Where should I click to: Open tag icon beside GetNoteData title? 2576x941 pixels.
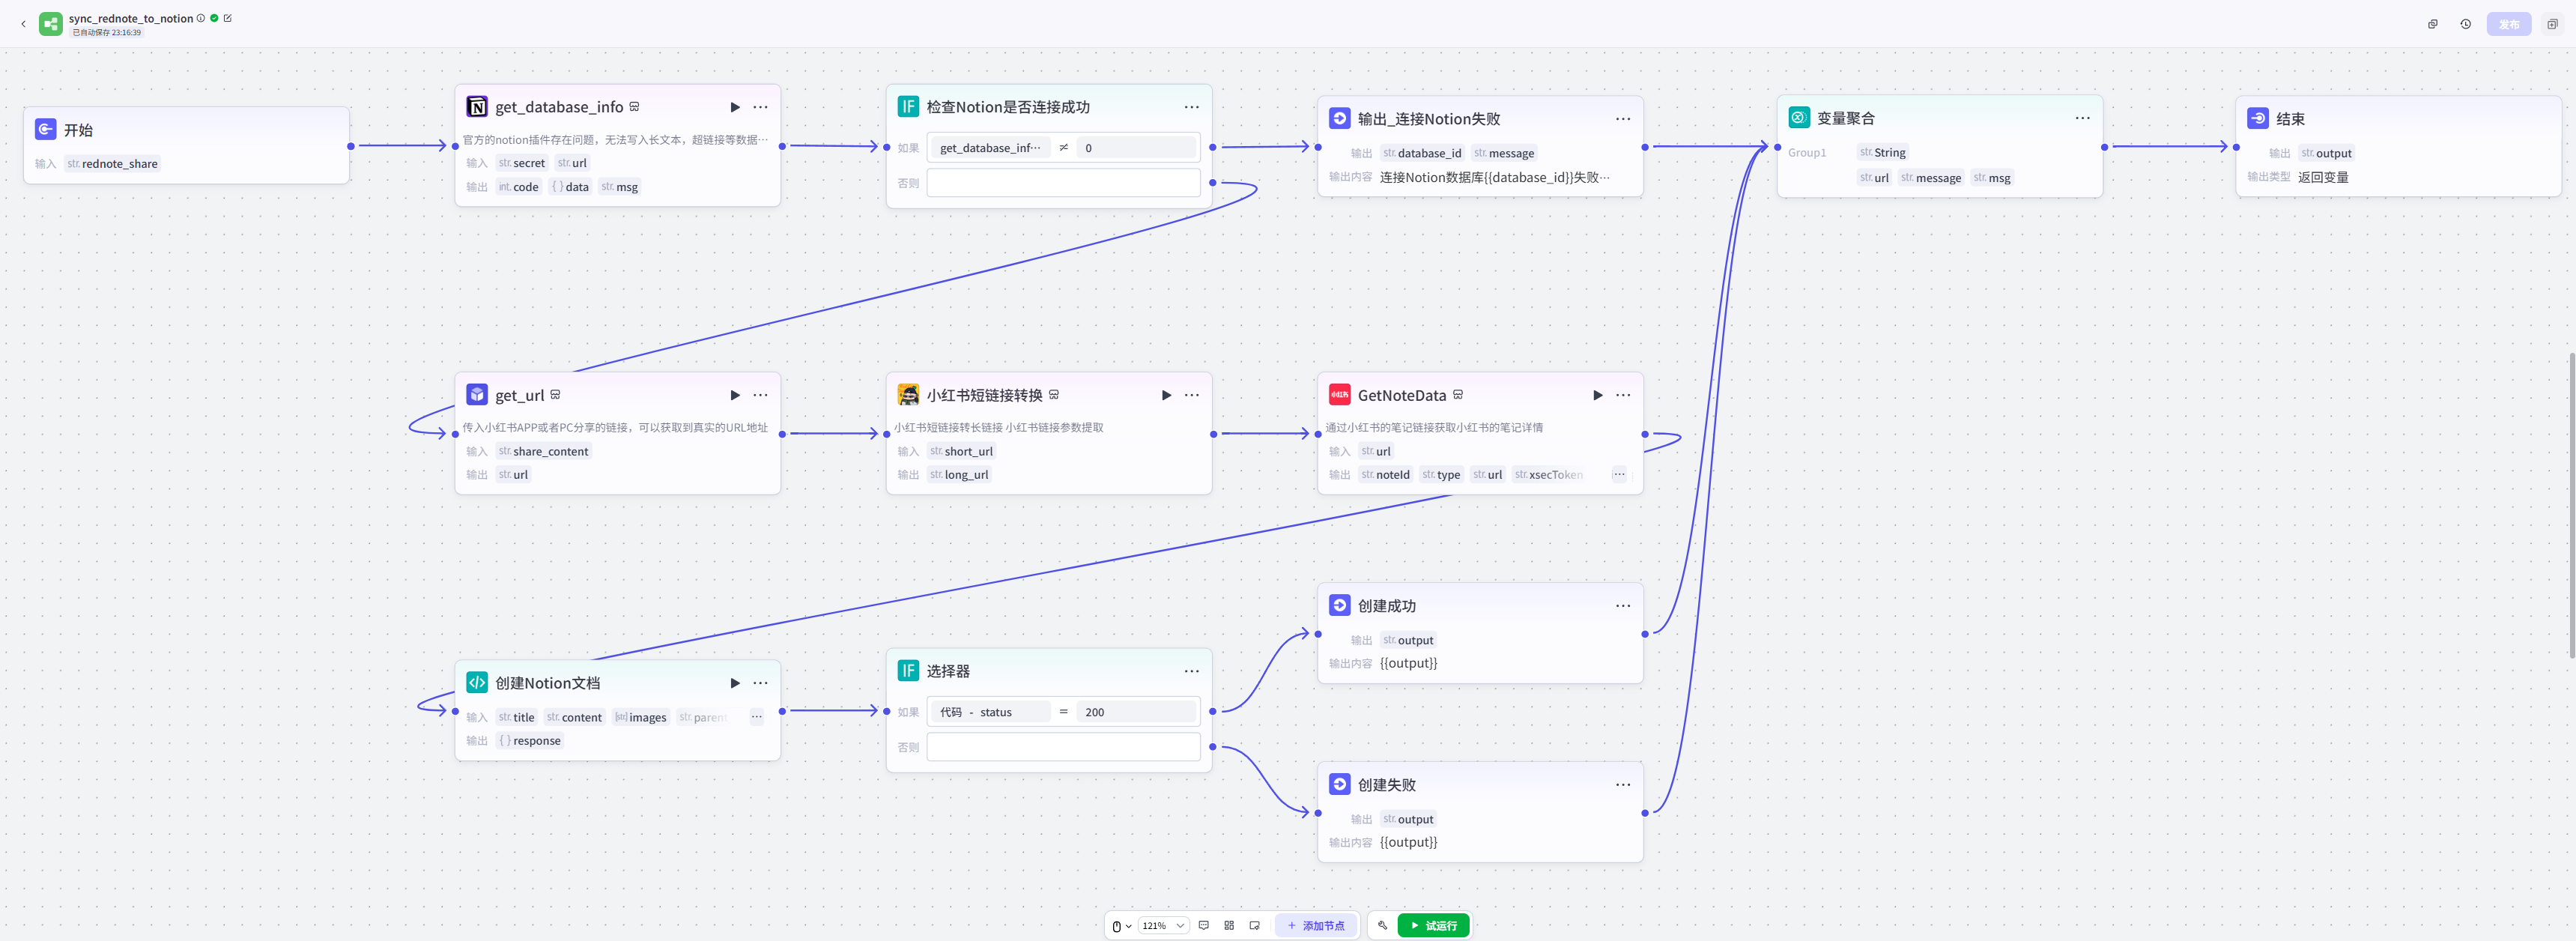1457,394
